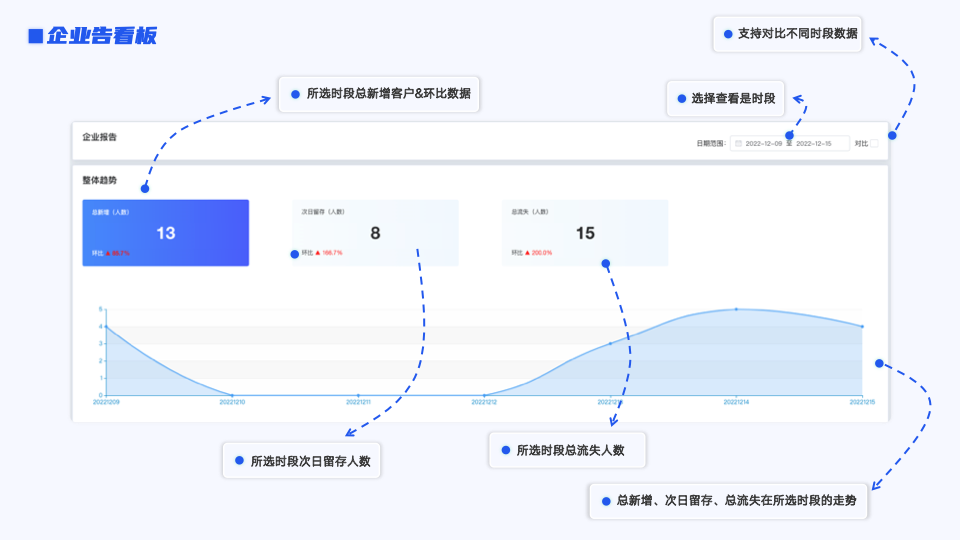
Task: Click blue dot in 所选时段总流失人数 callout
Action: tap(505, 450)
